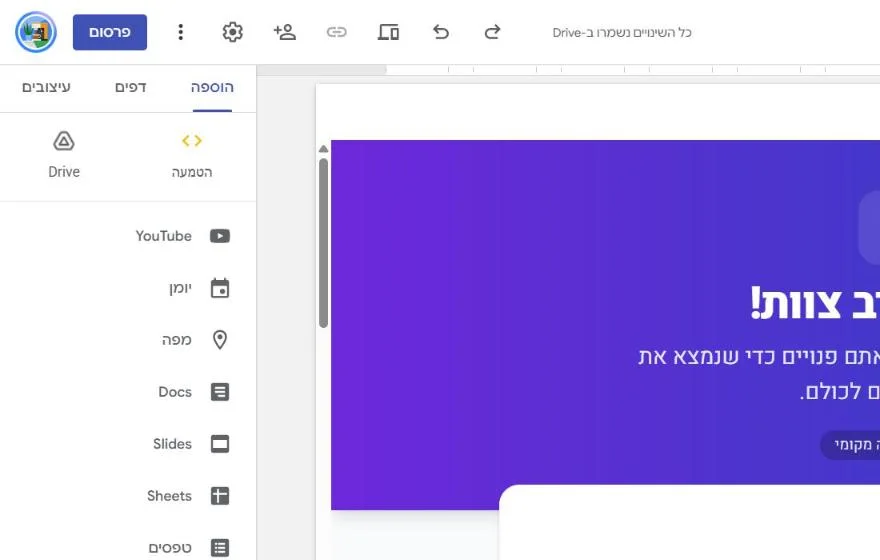880x560 pixels.
Task: Click the מפה map pin icon
Action: tap(220, 339)
